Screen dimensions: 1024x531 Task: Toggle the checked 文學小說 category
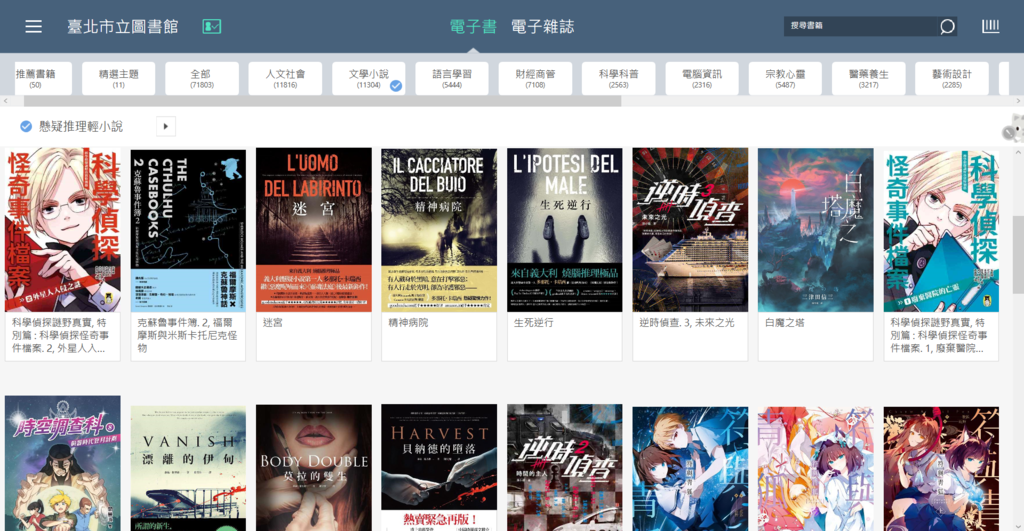click(x=368, y=78)
